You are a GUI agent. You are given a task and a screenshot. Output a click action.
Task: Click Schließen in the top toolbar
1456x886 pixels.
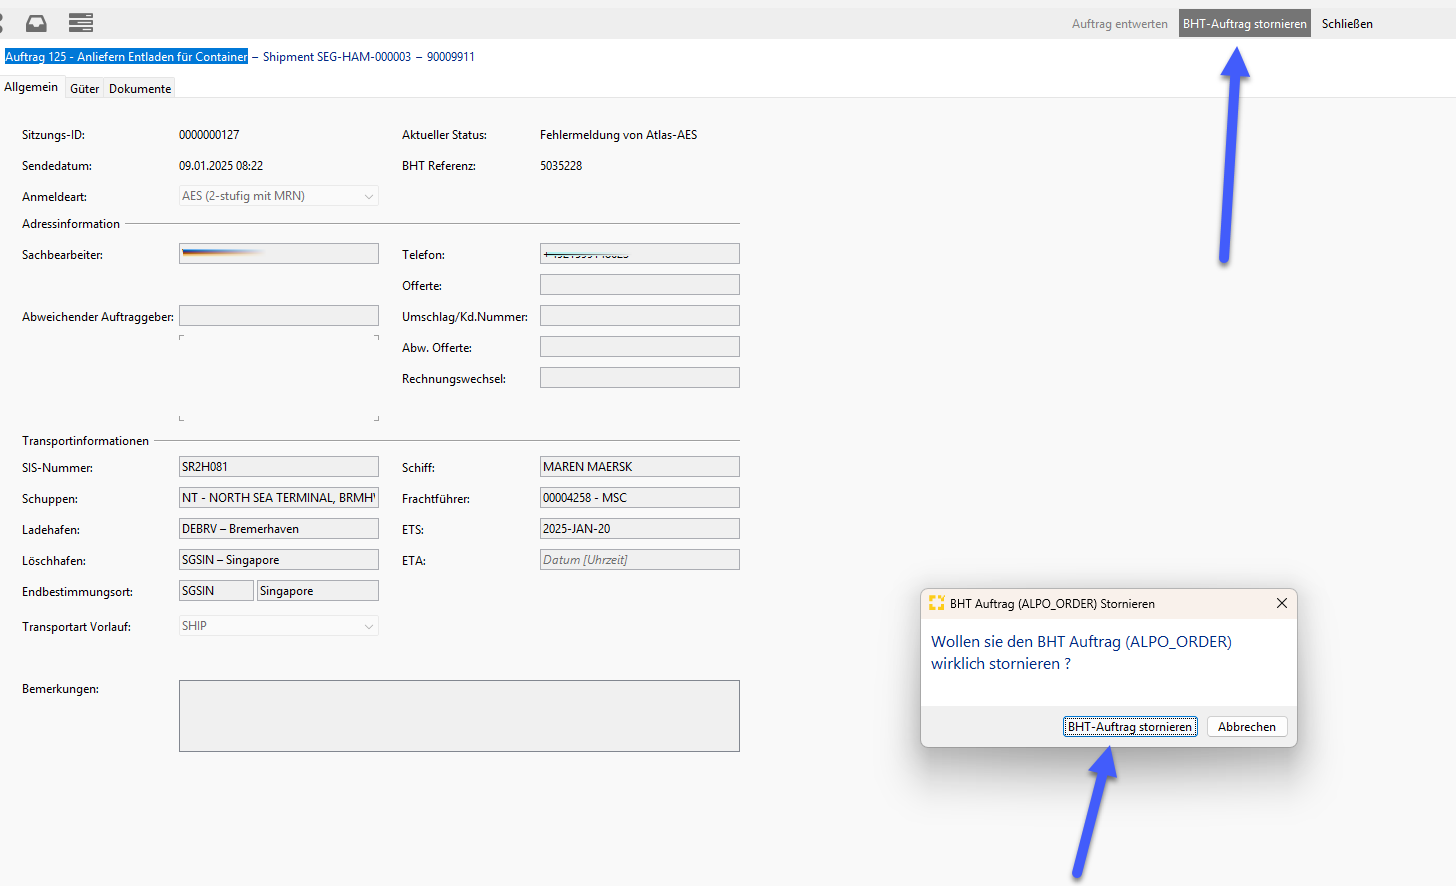1347,24
